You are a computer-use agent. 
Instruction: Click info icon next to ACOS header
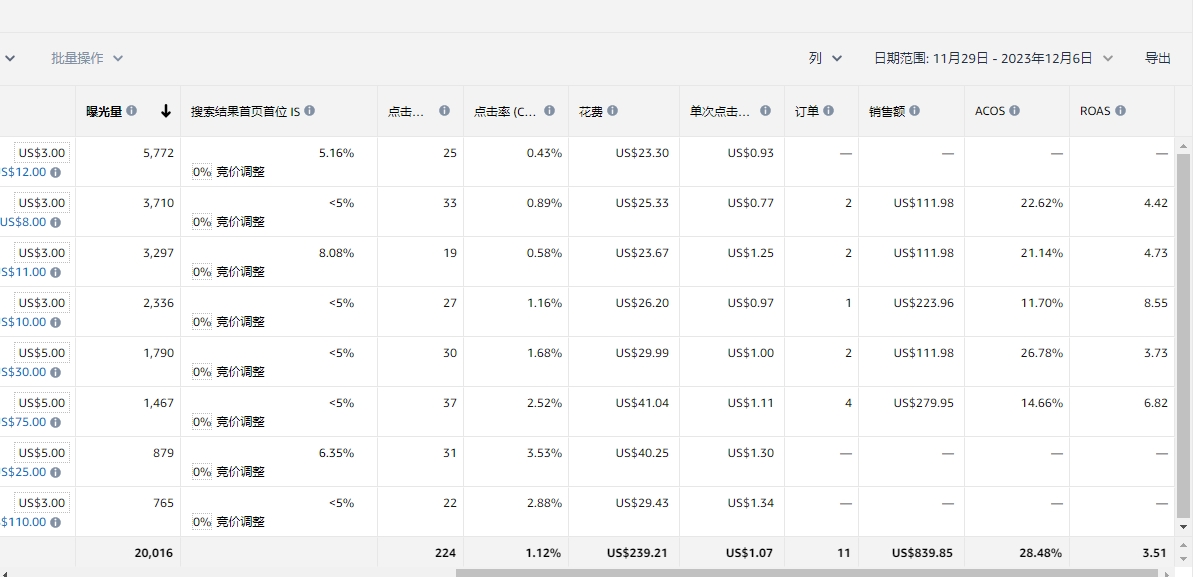(x=1014, y=110)
